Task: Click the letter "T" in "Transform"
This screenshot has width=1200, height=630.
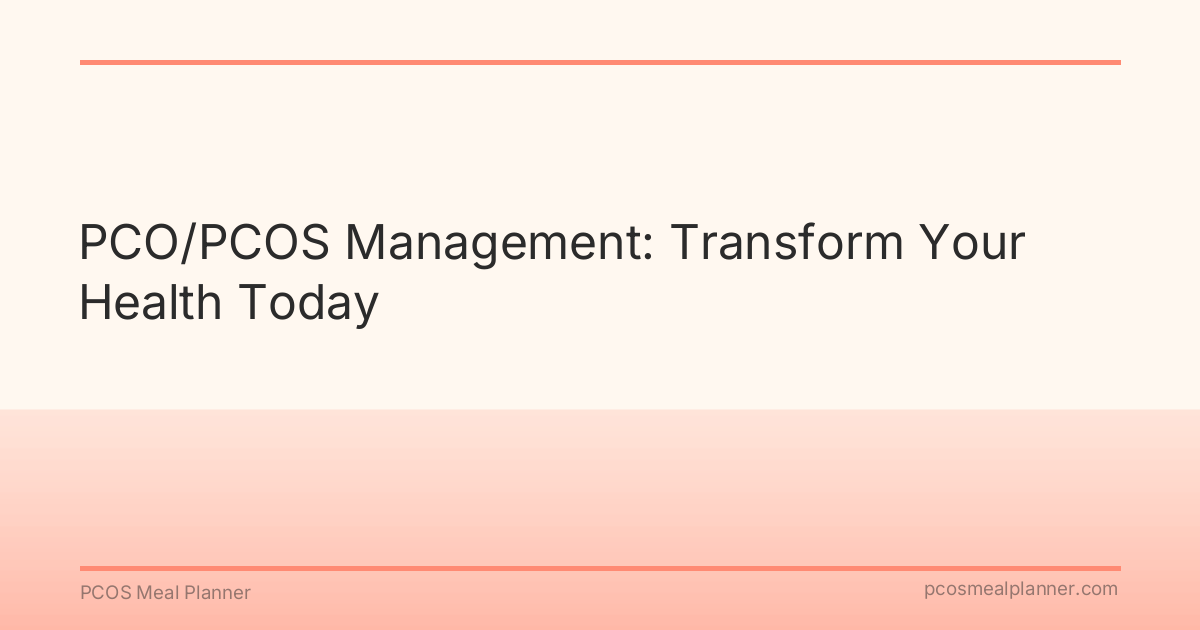Action: (x=683, y=245)
